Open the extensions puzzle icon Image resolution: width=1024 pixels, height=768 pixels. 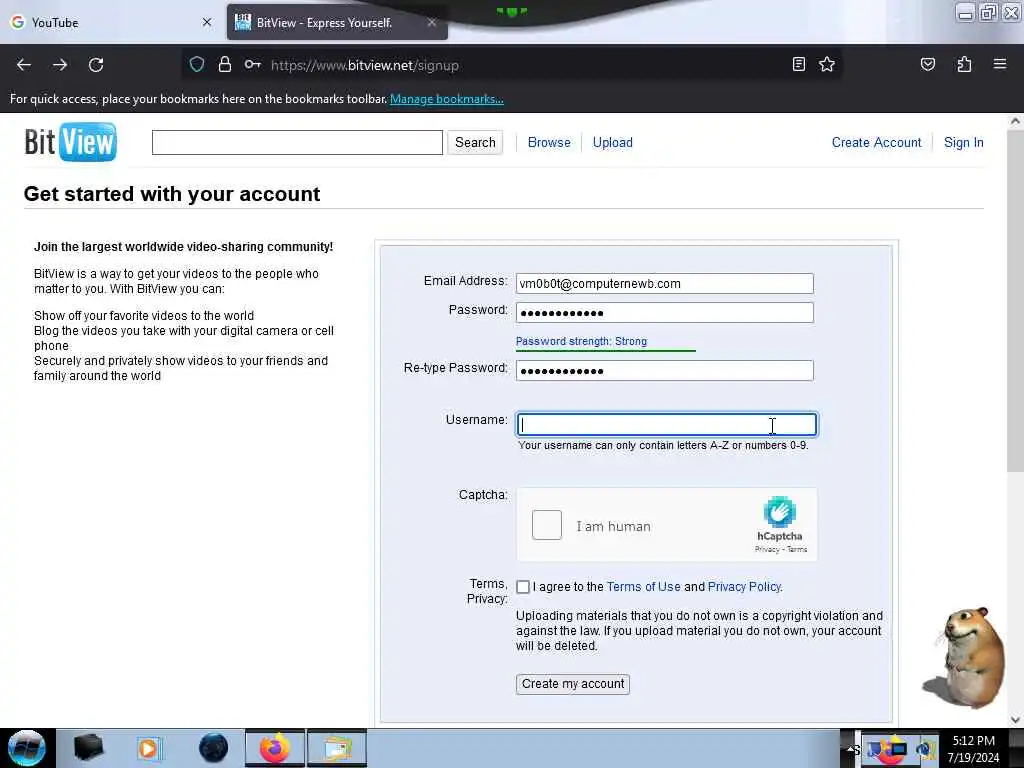[x=964, y=64]
